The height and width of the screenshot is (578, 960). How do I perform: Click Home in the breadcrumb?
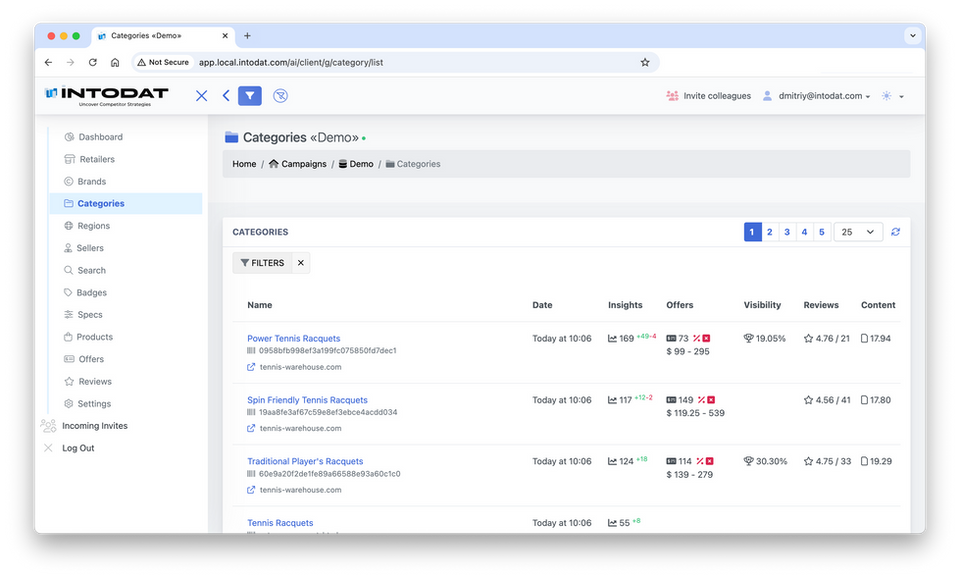pyautogui.click(x=244, y=164)
